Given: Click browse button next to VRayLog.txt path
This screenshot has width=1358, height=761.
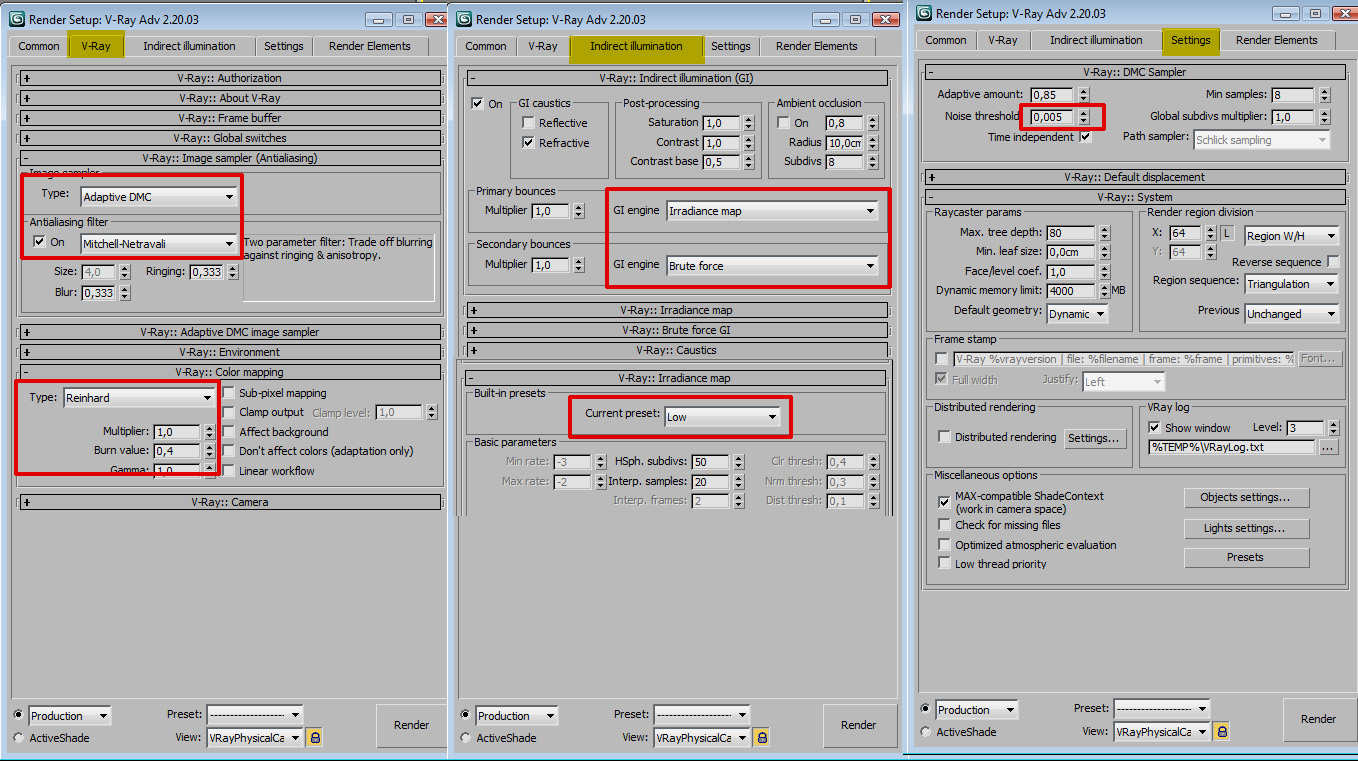Looking at the screenshot, I should pyautogui.click(x=1328, y=447).
